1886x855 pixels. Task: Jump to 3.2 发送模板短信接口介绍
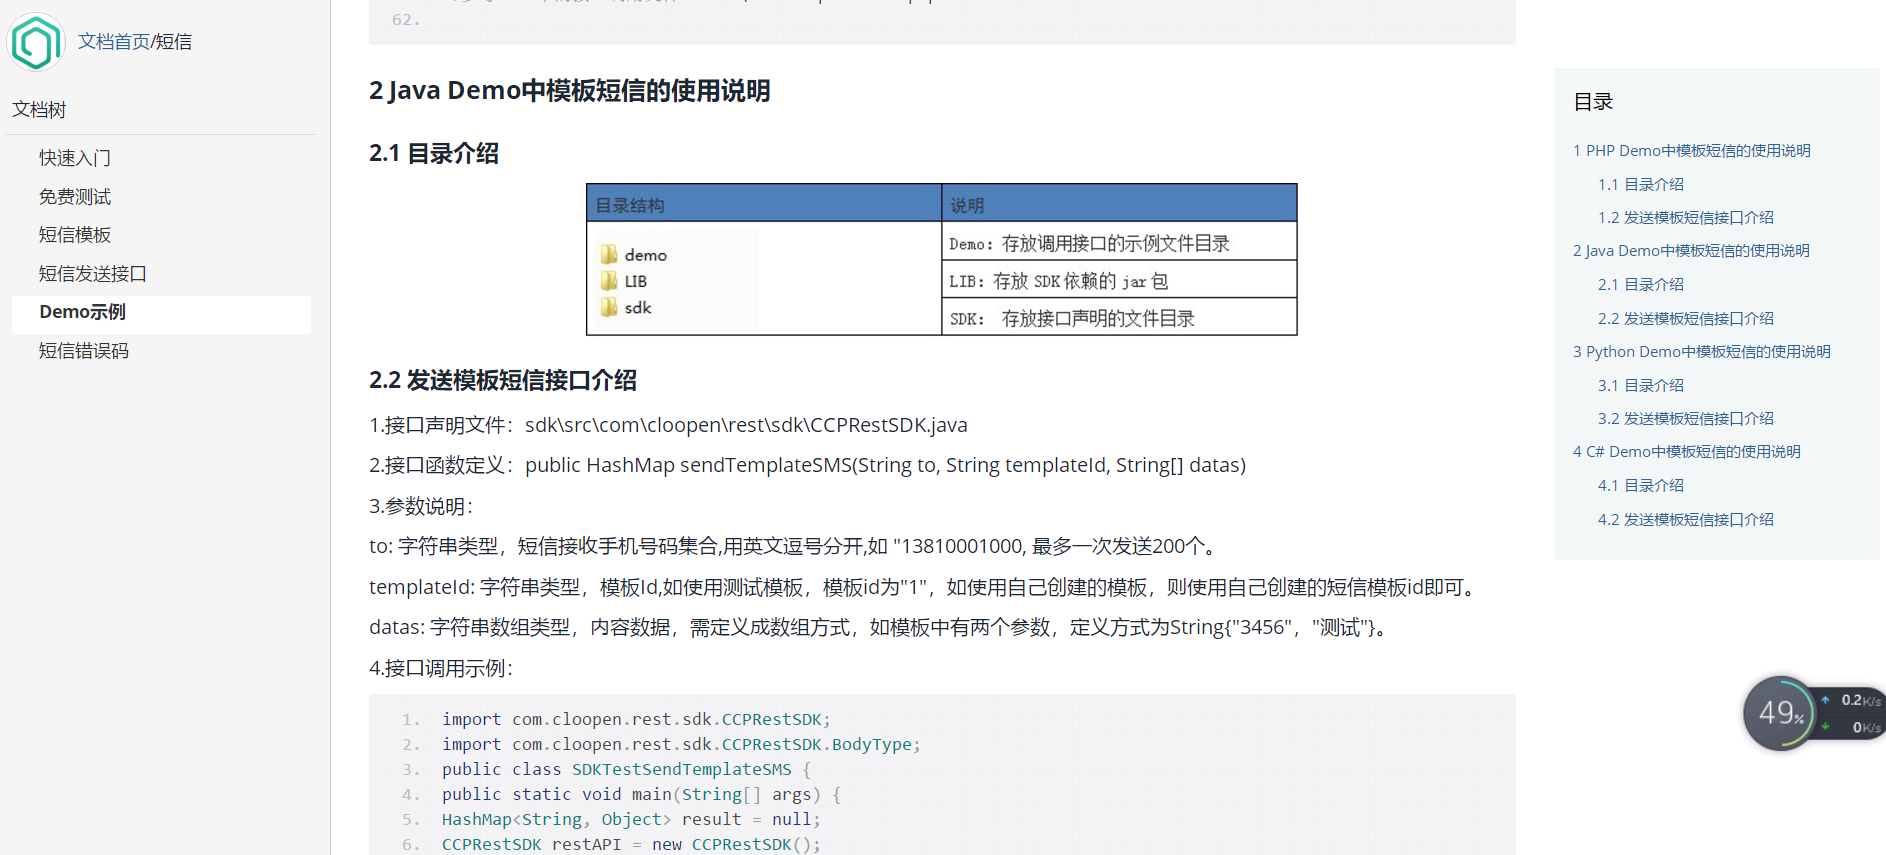click(x=1685, y=419)
